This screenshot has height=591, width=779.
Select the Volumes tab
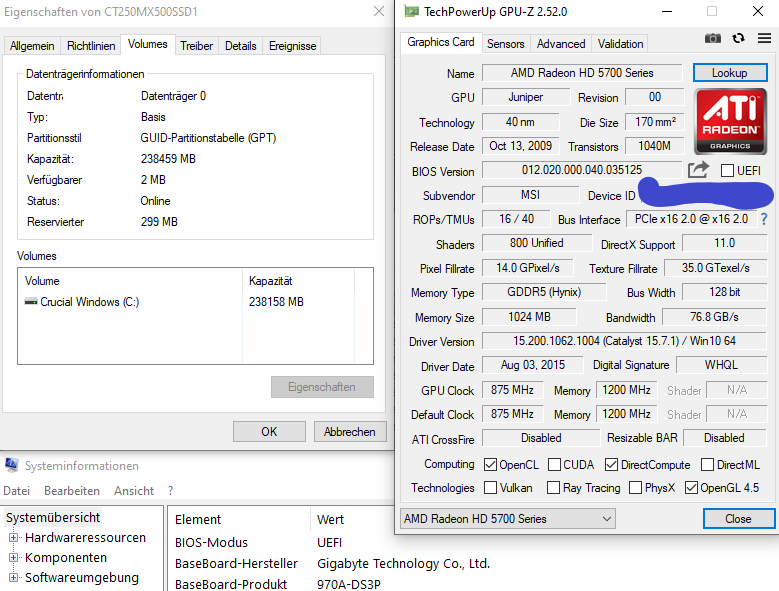[148, 44]
